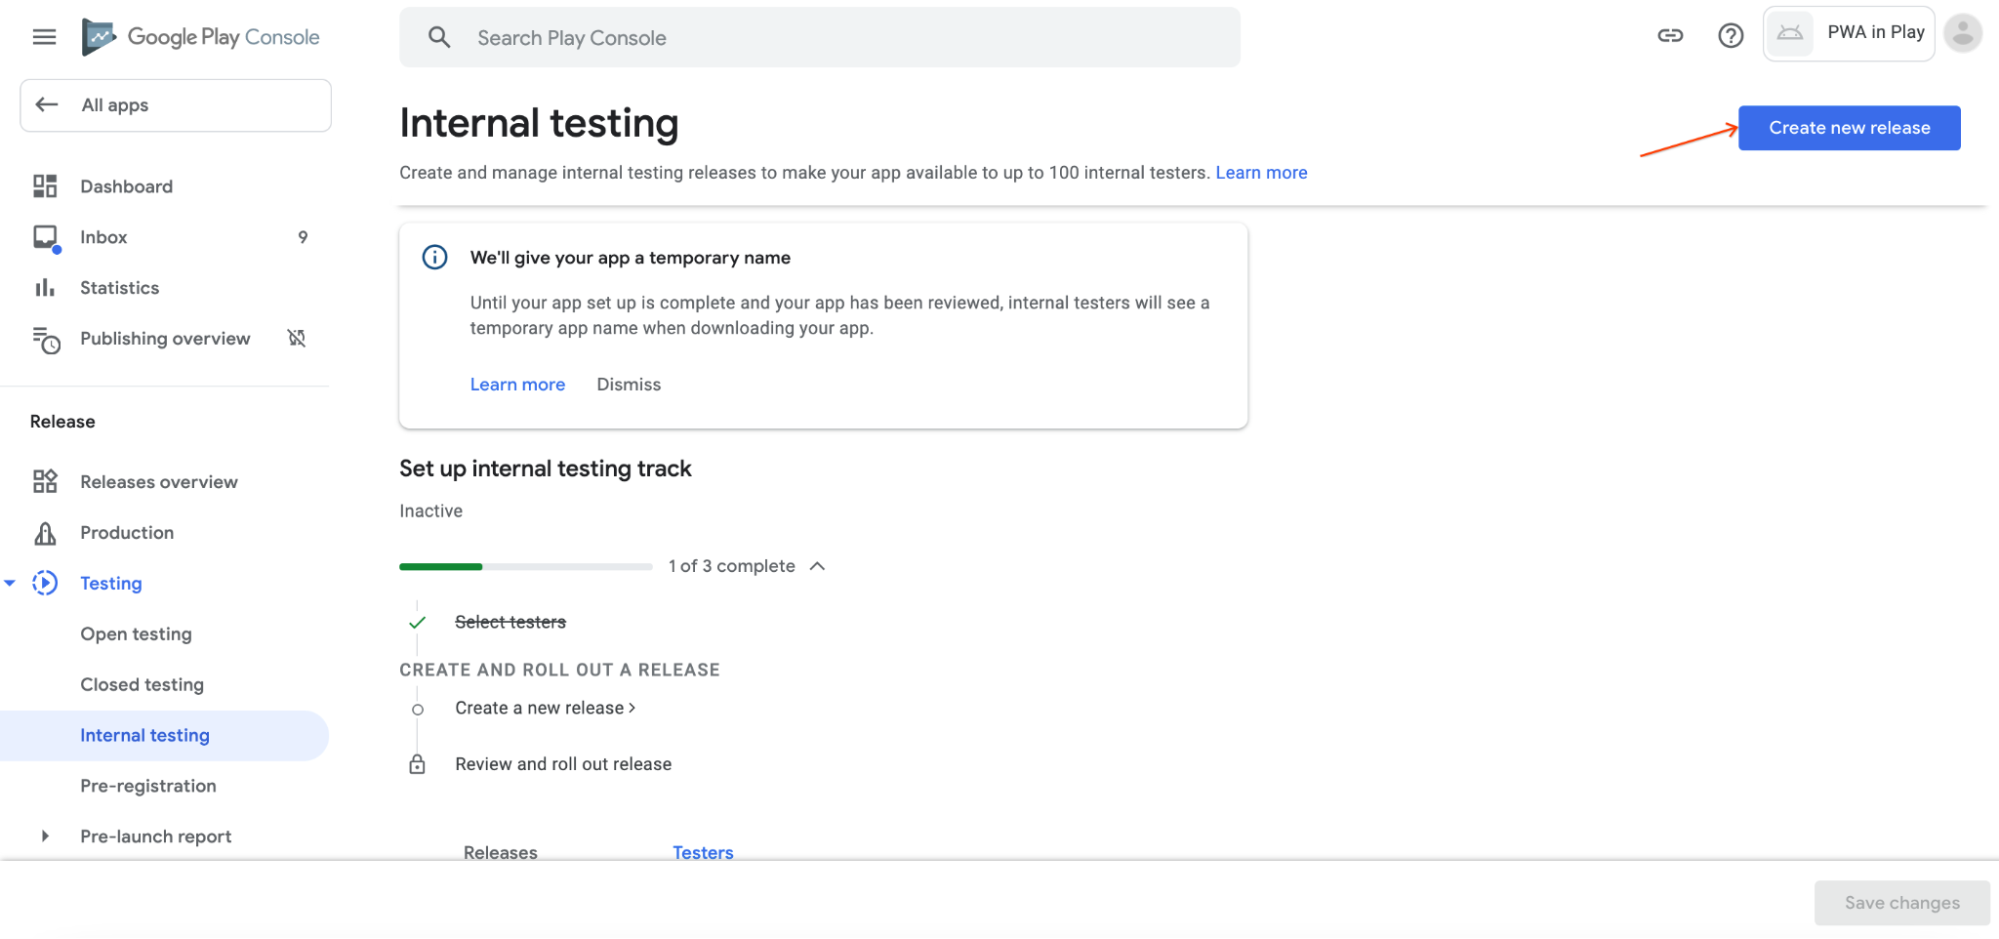Select the Dashboard icon in the sidebar
Screen dimensions: 1999x939
pyautogui.click(x=45, y=186)
